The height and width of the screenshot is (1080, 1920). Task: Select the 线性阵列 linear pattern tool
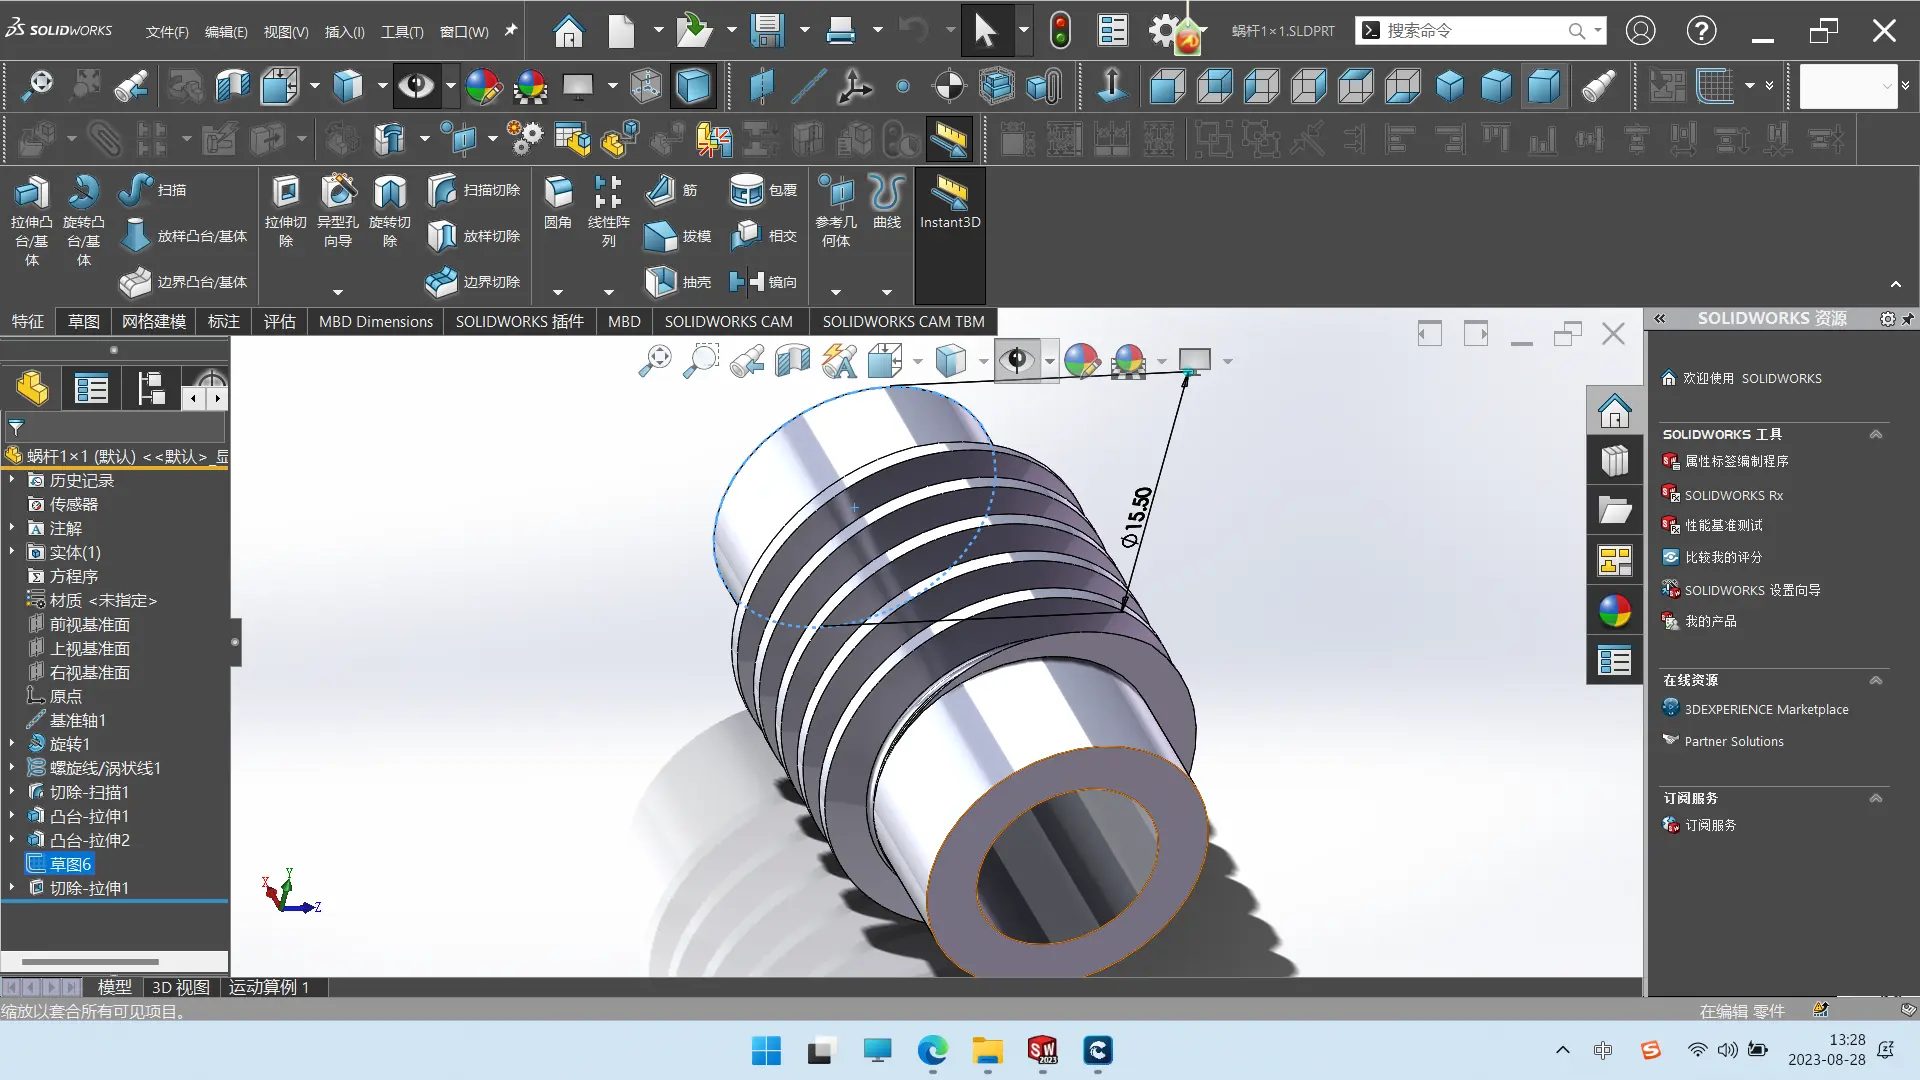point(608,211)
